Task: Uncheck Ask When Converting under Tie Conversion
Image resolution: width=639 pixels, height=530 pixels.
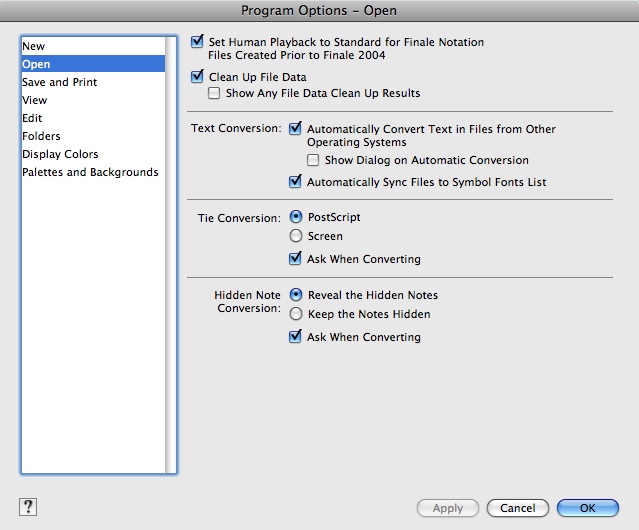Action: (295, 258)
